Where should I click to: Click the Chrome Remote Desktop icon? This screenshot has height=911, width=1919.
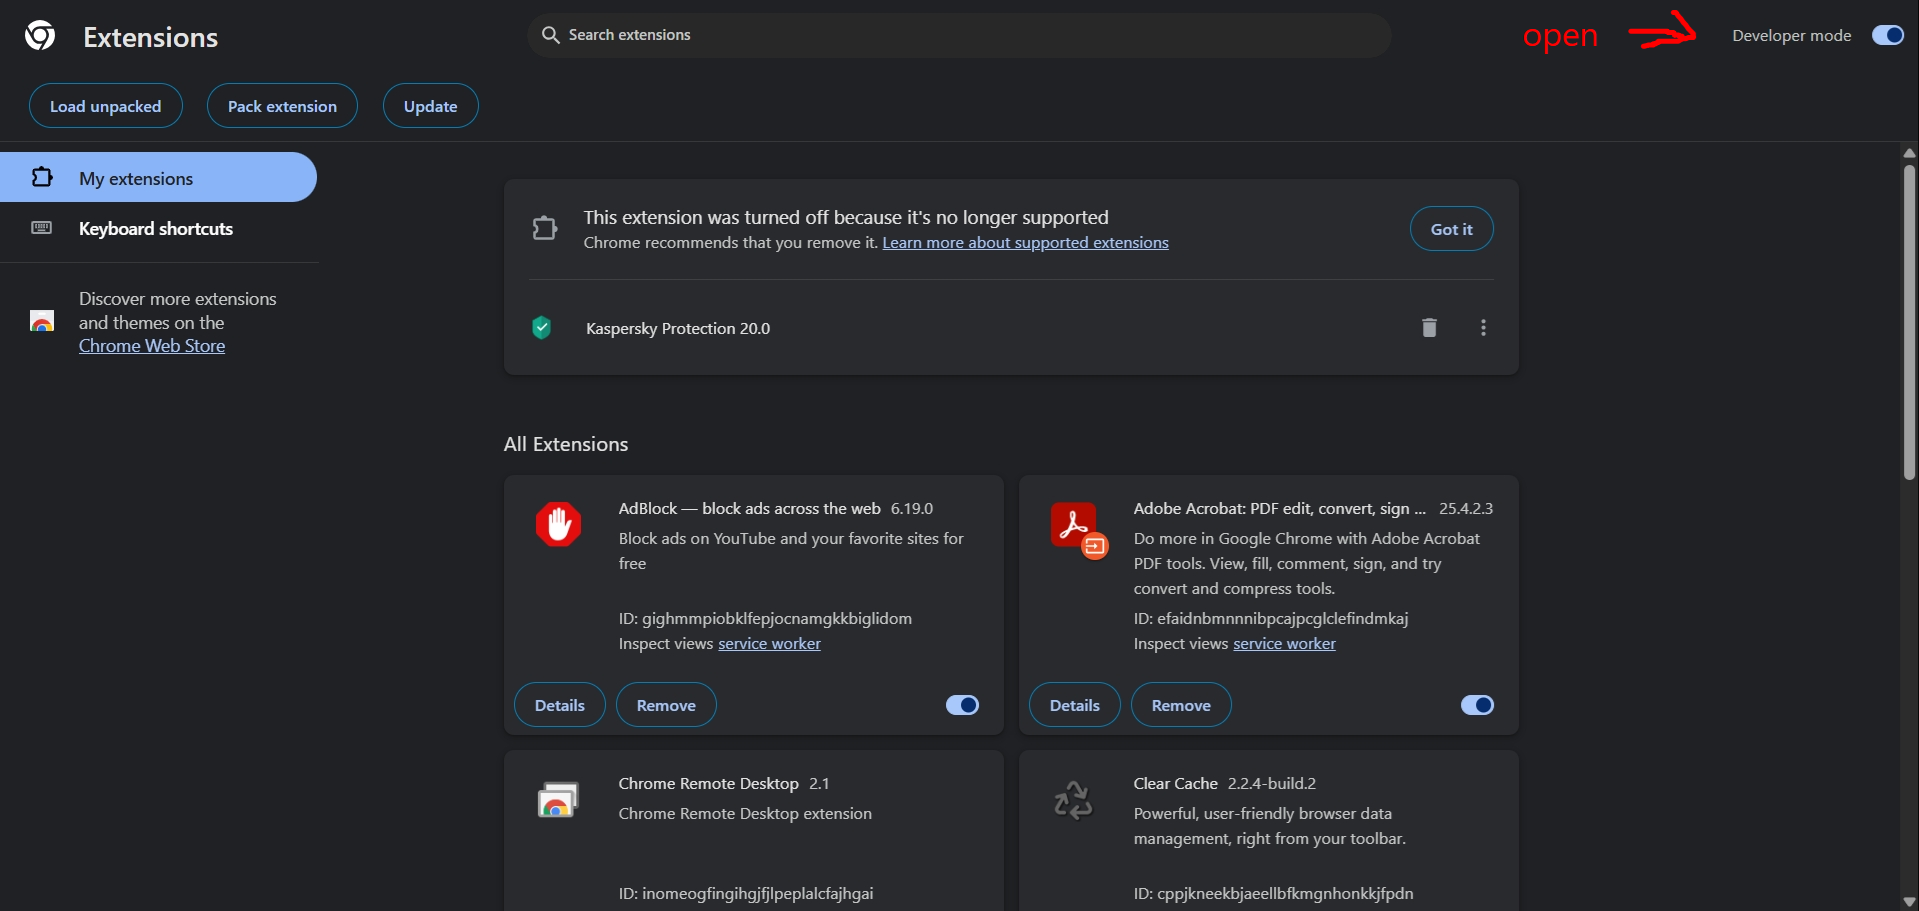pos(558,799)
